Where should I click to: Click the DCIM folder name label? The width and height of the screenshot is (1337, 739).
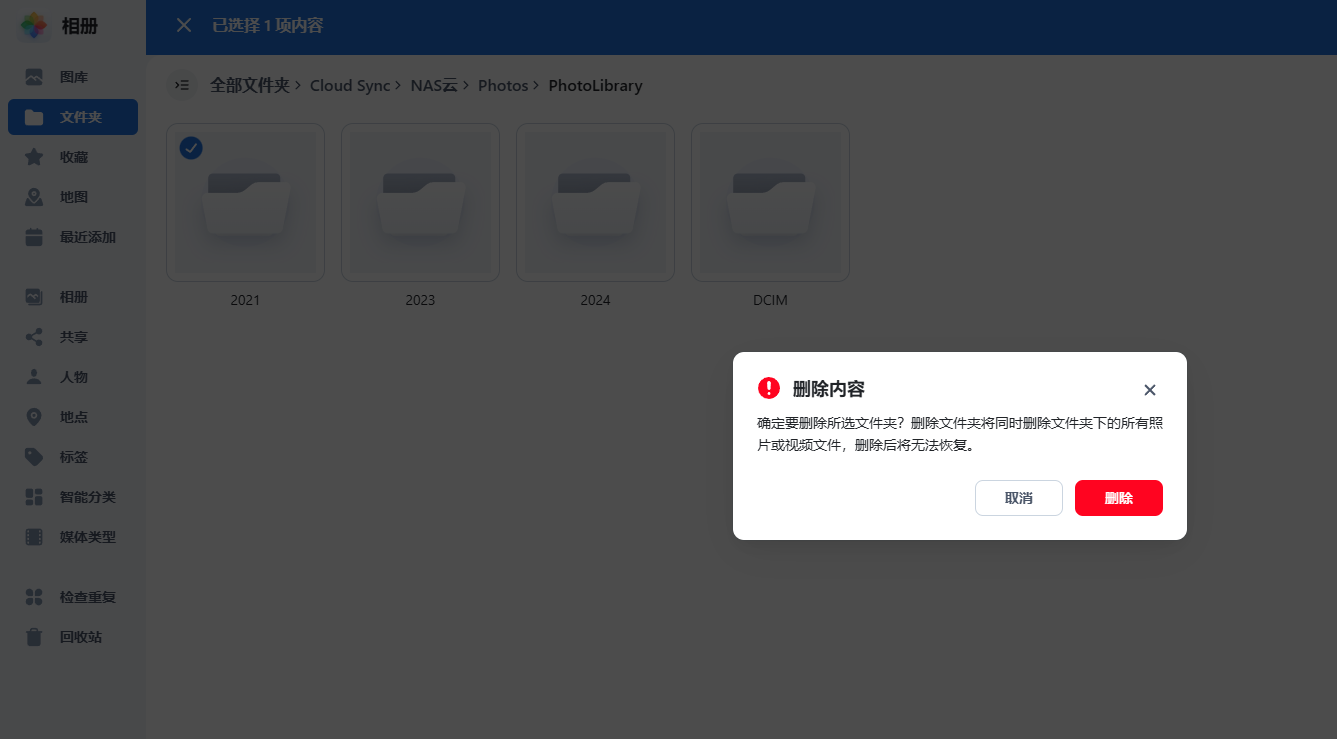(770, 300)
